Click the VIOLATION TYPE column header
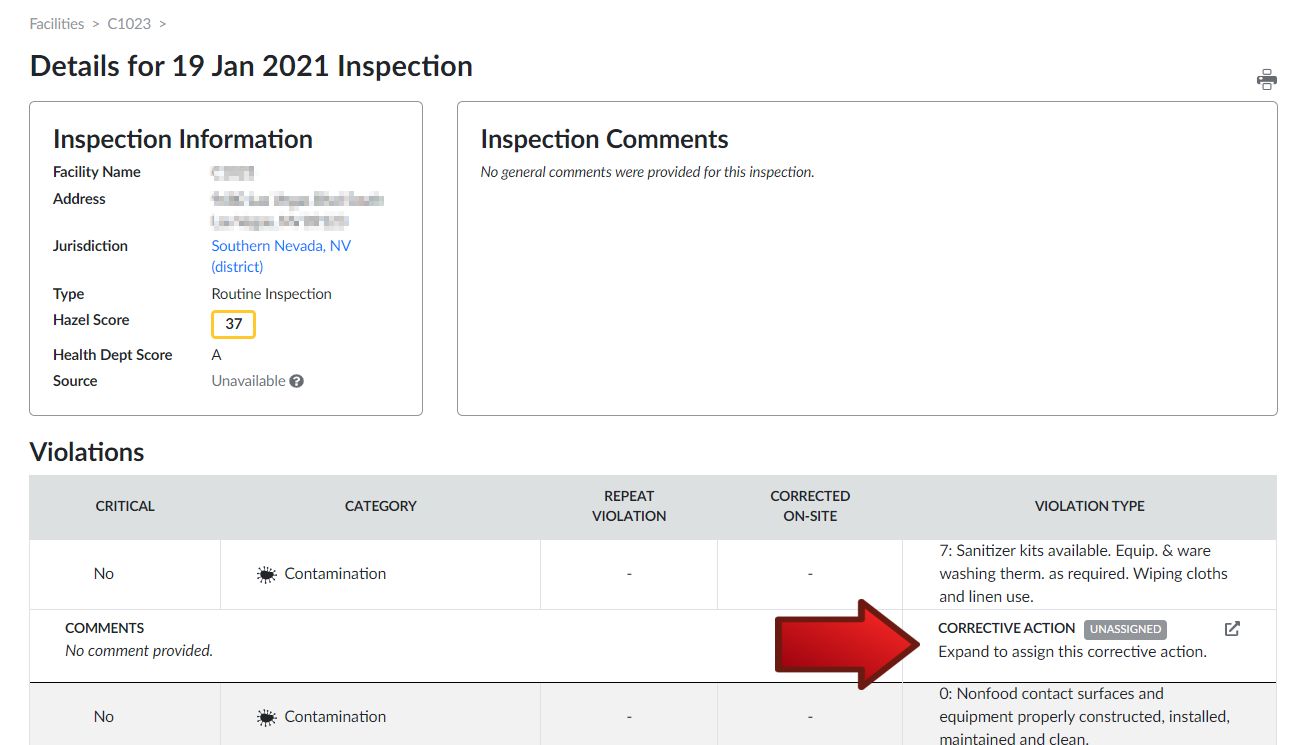This screenshot has width=1310, height=745. click(x=1090, y=506)
